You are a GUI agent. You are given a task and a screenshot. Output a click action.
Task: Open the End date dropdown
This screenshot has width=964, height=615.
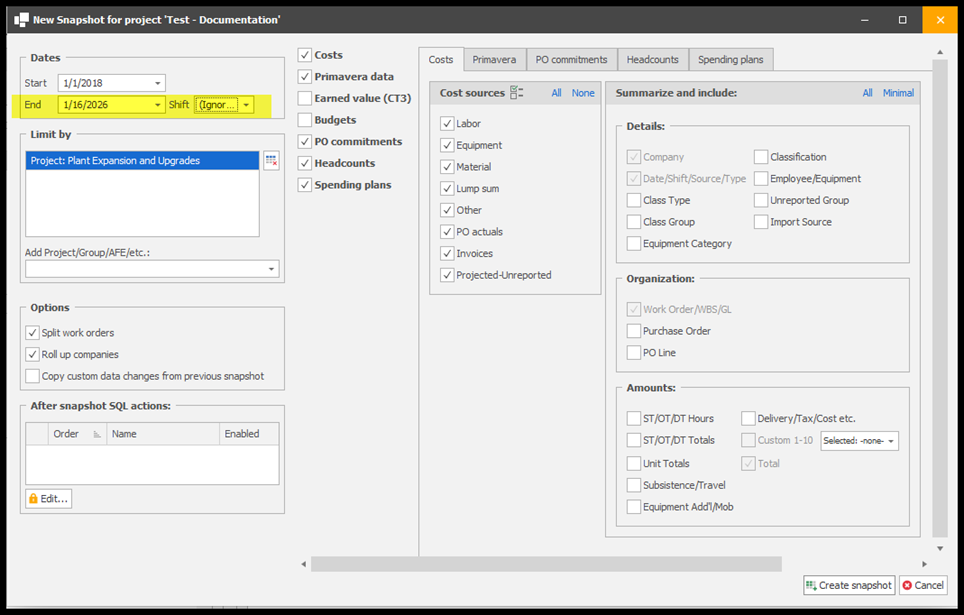[x=158, y=105]
